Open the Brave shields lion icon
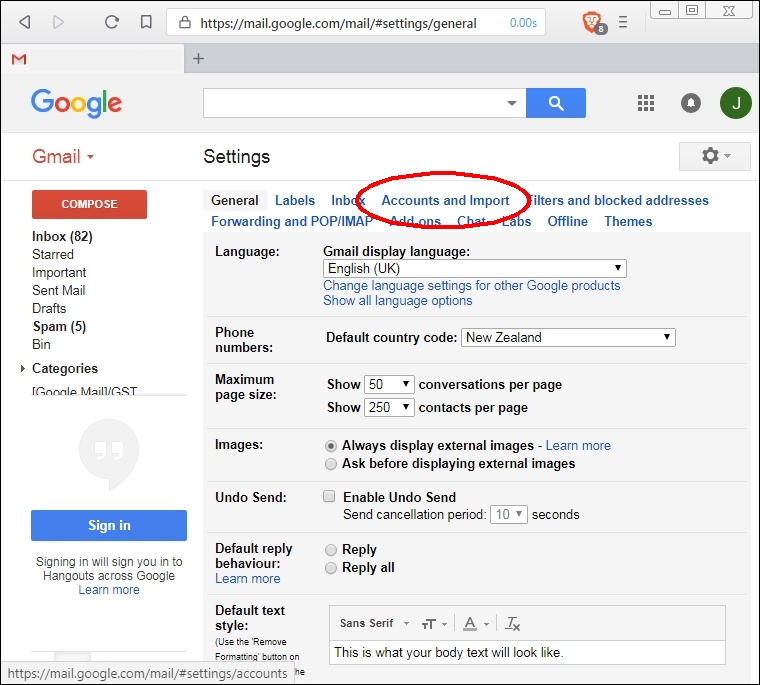 (593, 22)
